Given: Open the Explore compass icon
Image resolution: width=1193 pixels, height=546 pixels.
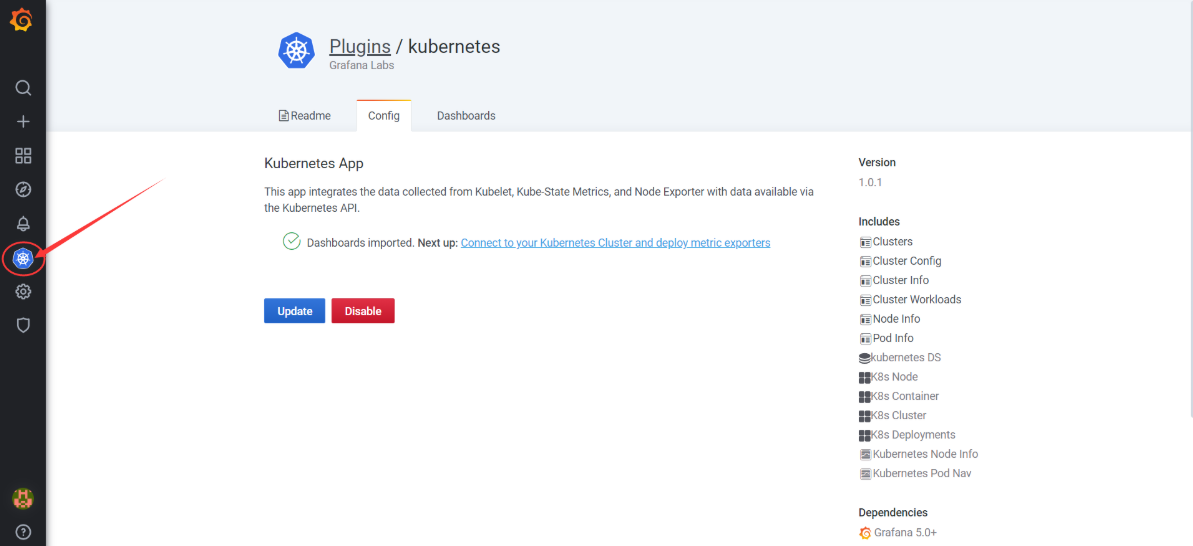Looking at the screenshot, I should point(24,189).
